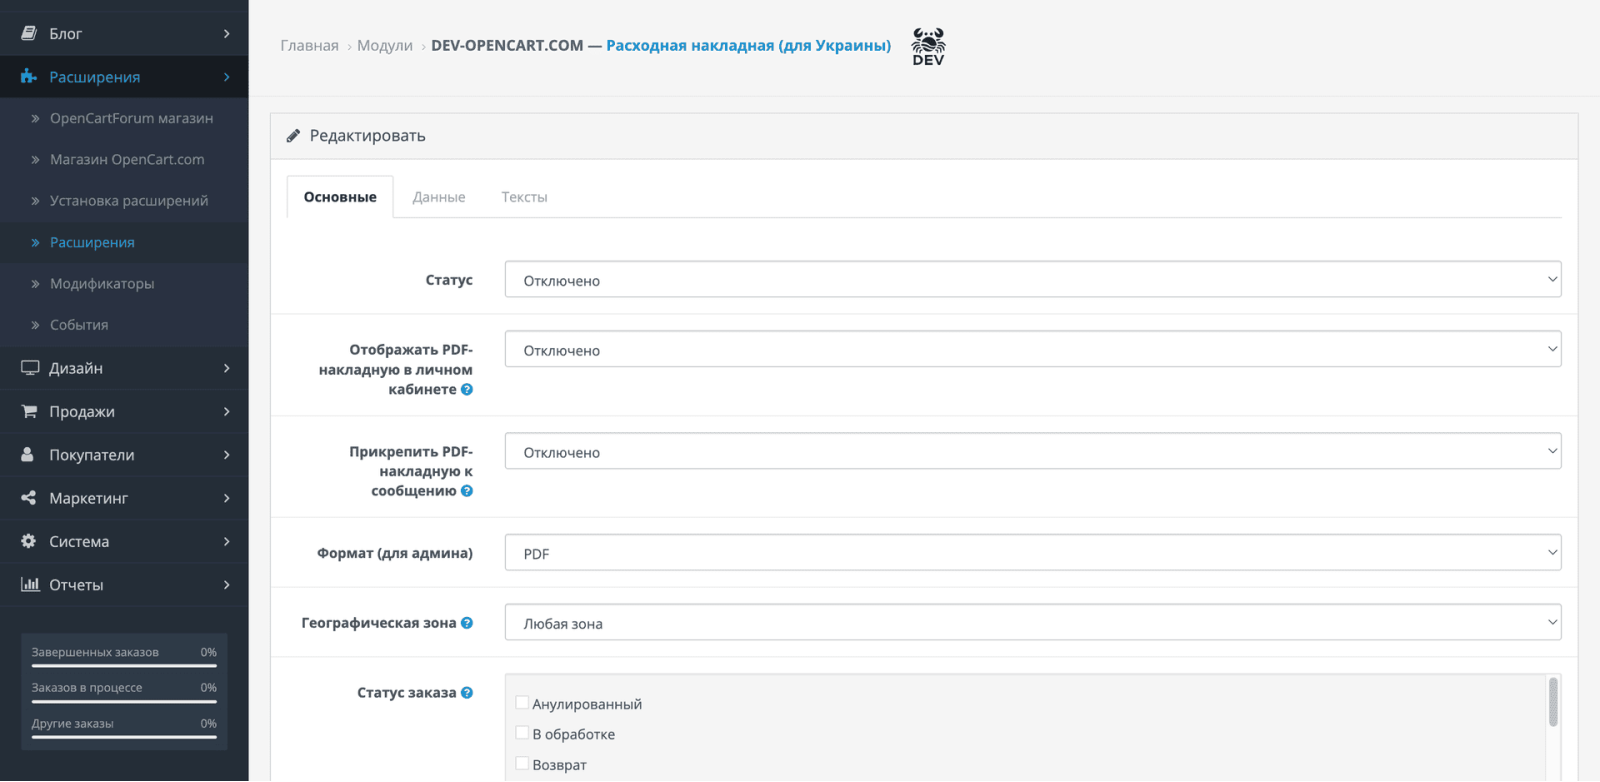Screen dimensions: 1600x782
Task: Click help icon next to Географическая зона
Action: click(x=467, y=623)
